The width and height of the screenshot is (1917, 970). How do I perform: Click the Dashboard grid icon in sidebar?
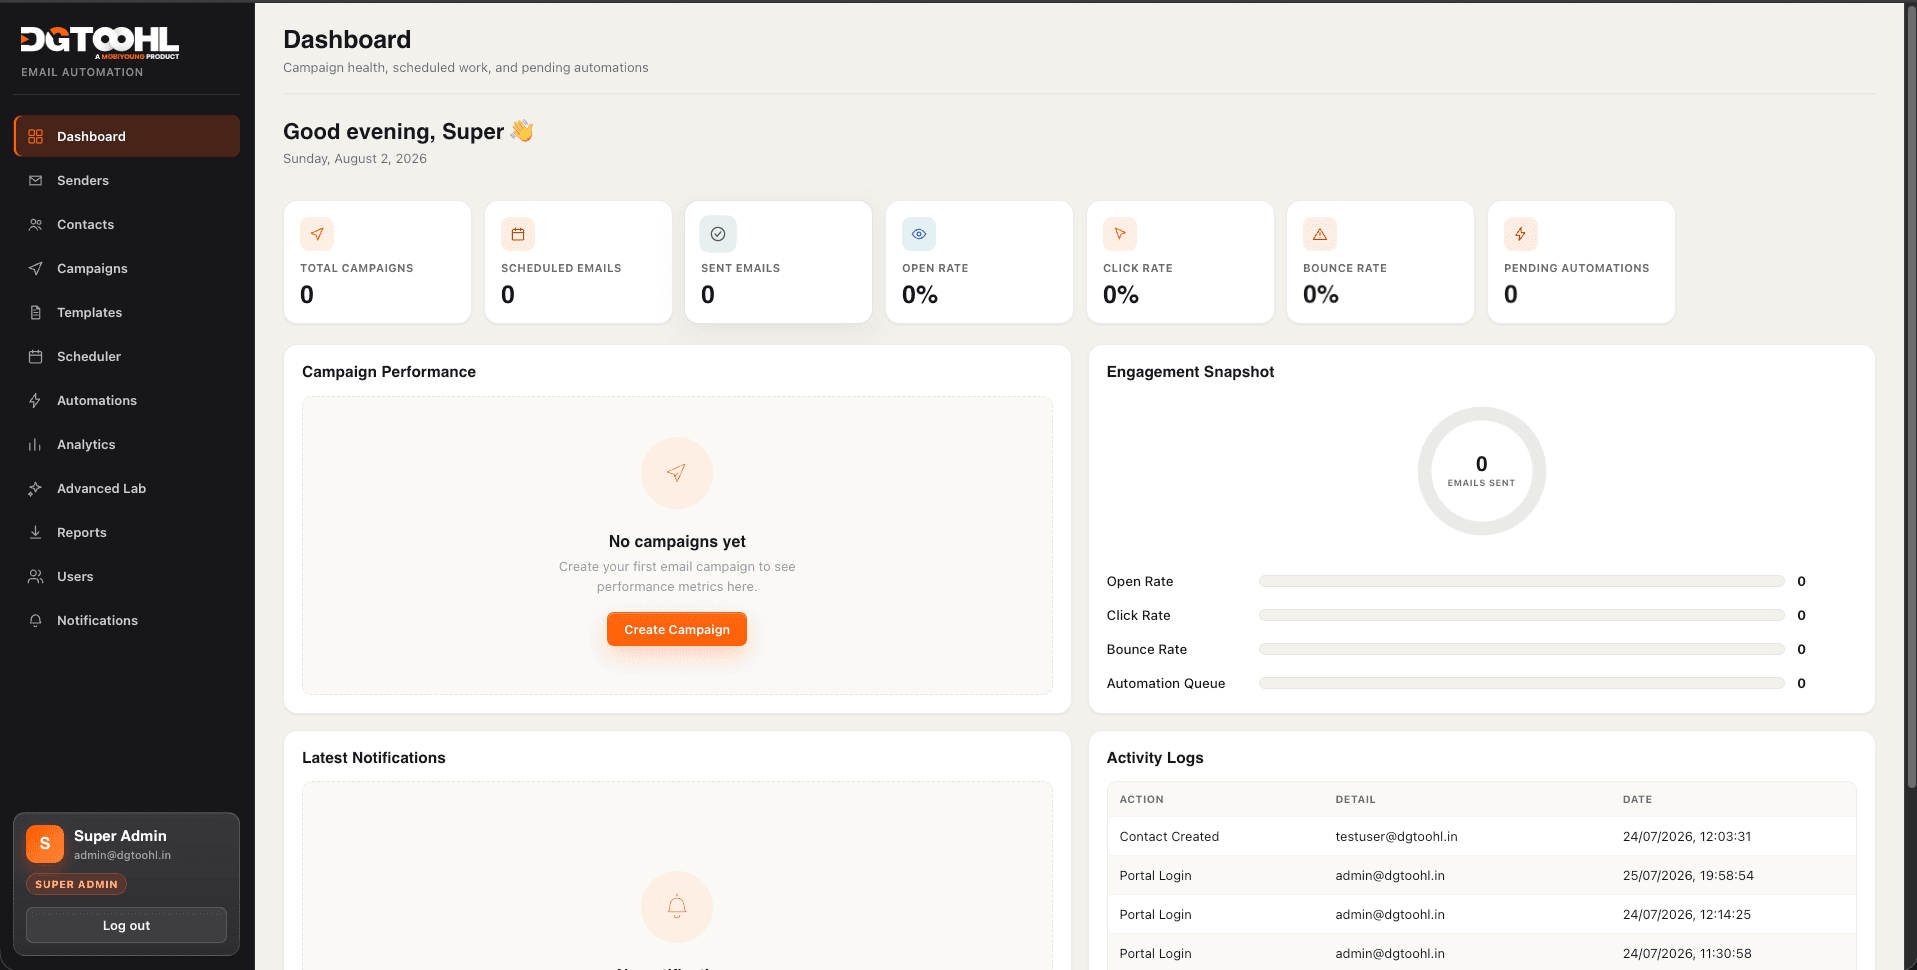36,136
